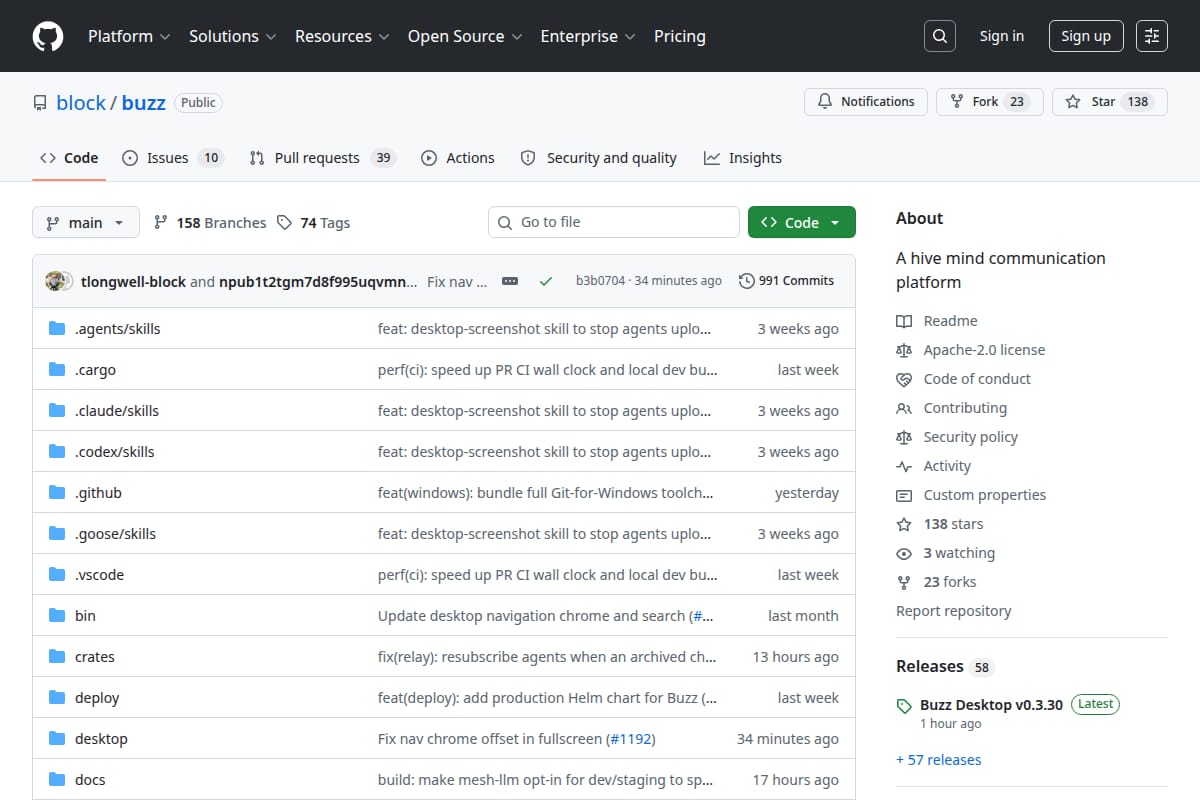Click the note icon beside Custom properties

coord(904,495)
